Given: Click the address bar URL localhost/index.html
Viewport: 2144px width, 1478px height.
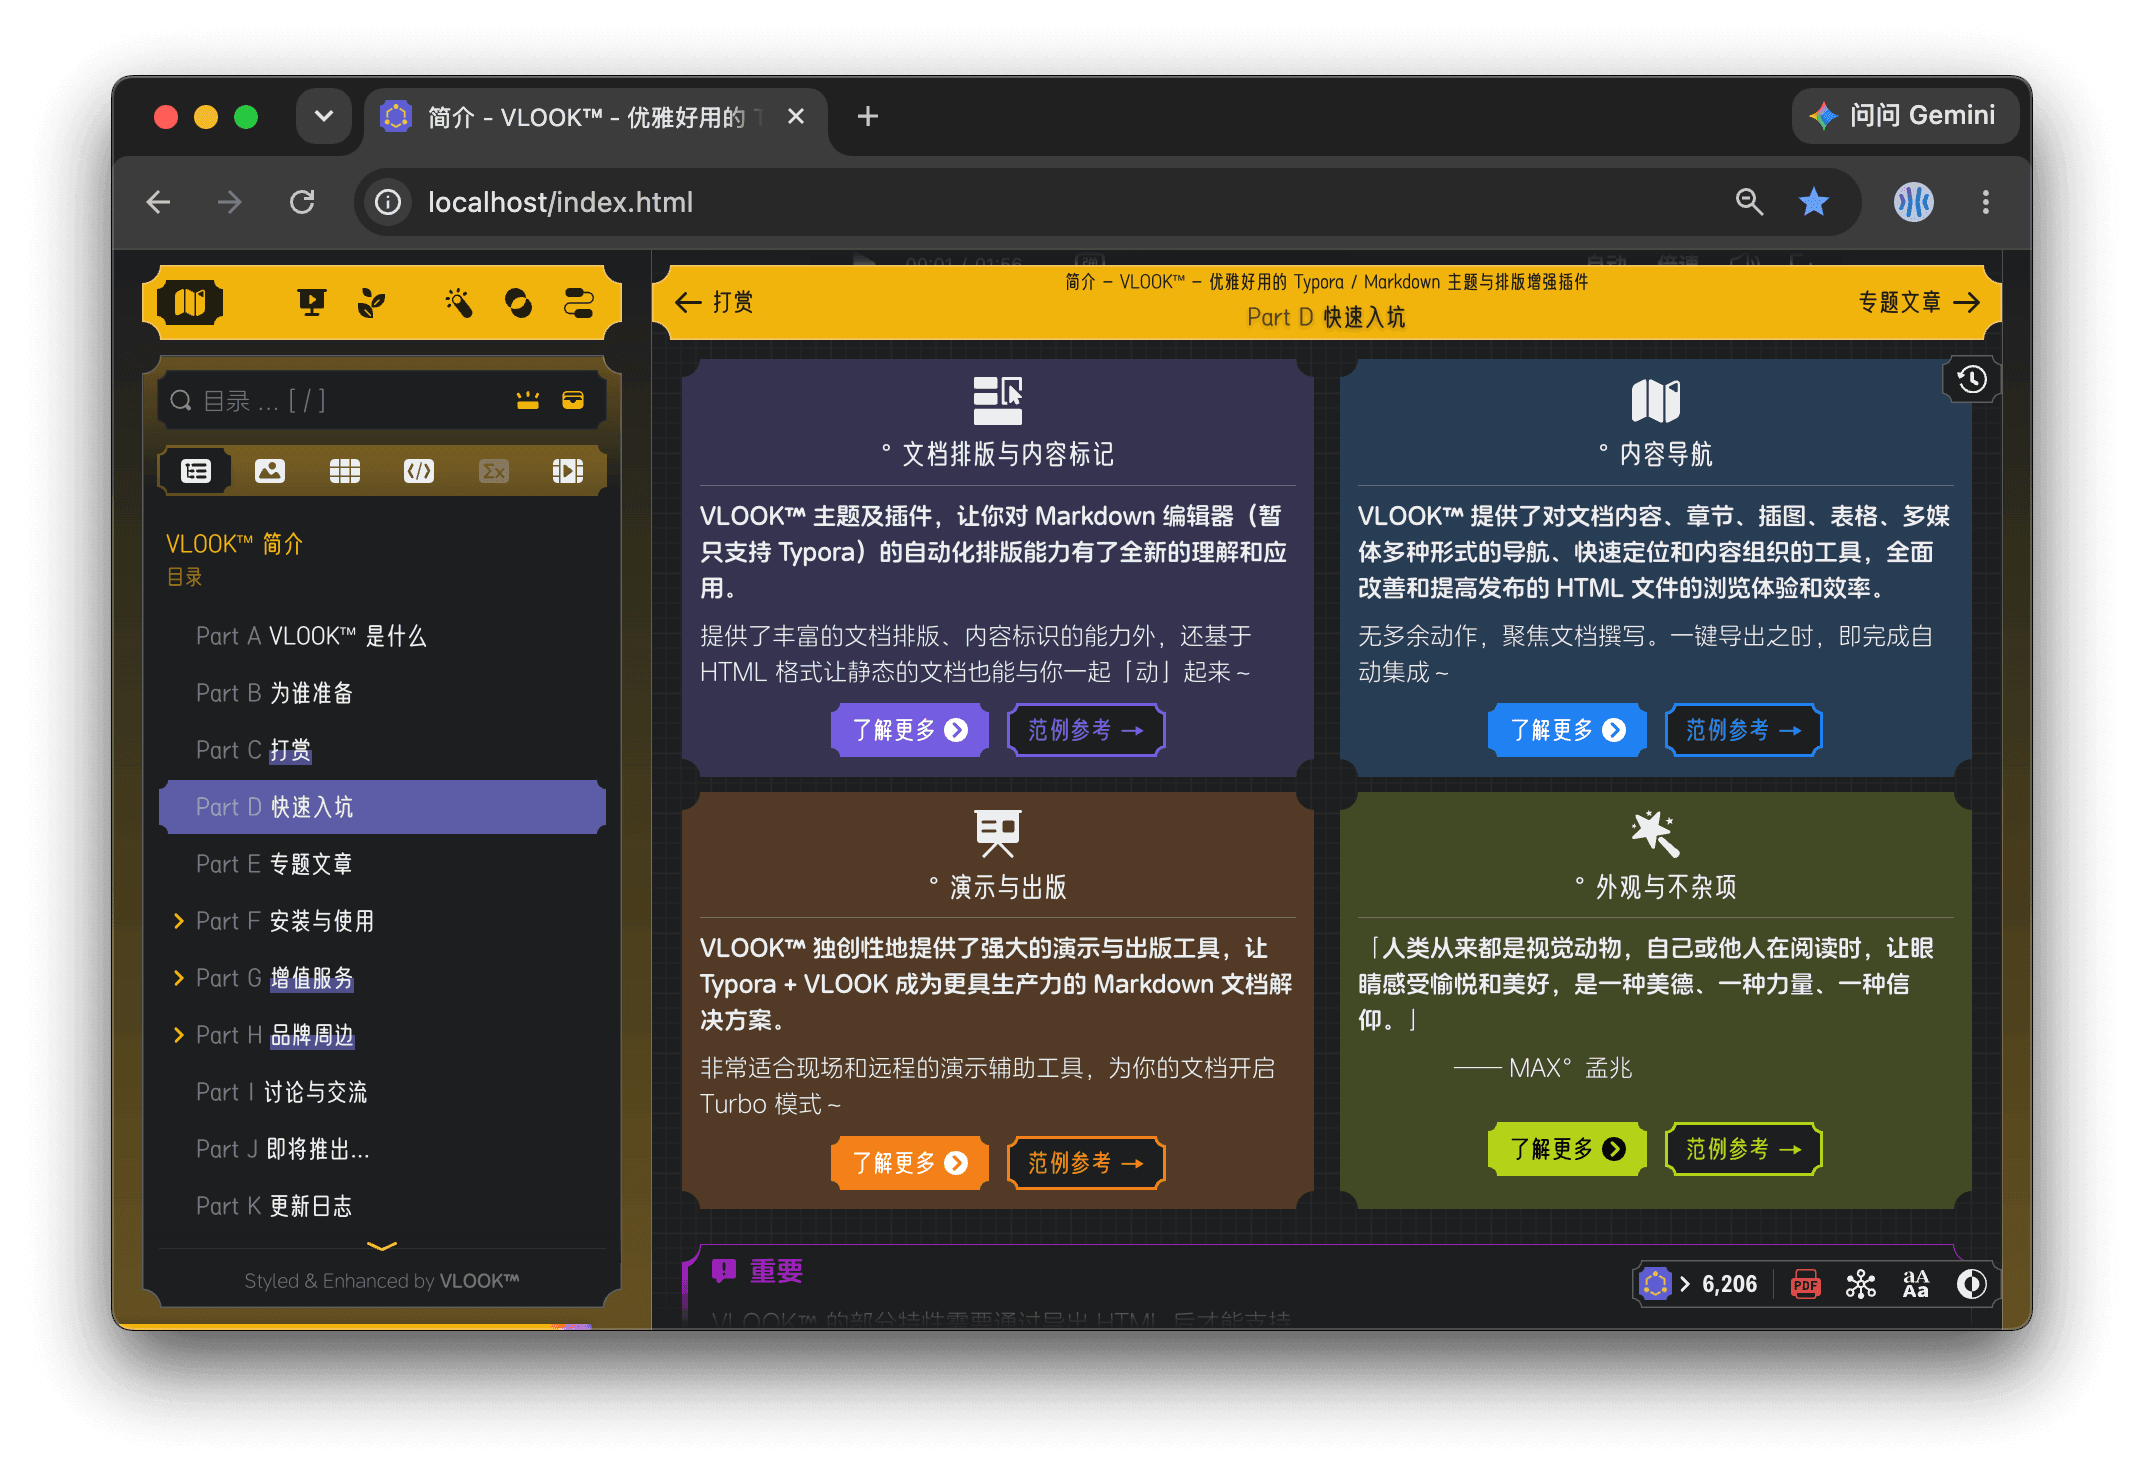Looking at the screenshot, I should [560, 202].
